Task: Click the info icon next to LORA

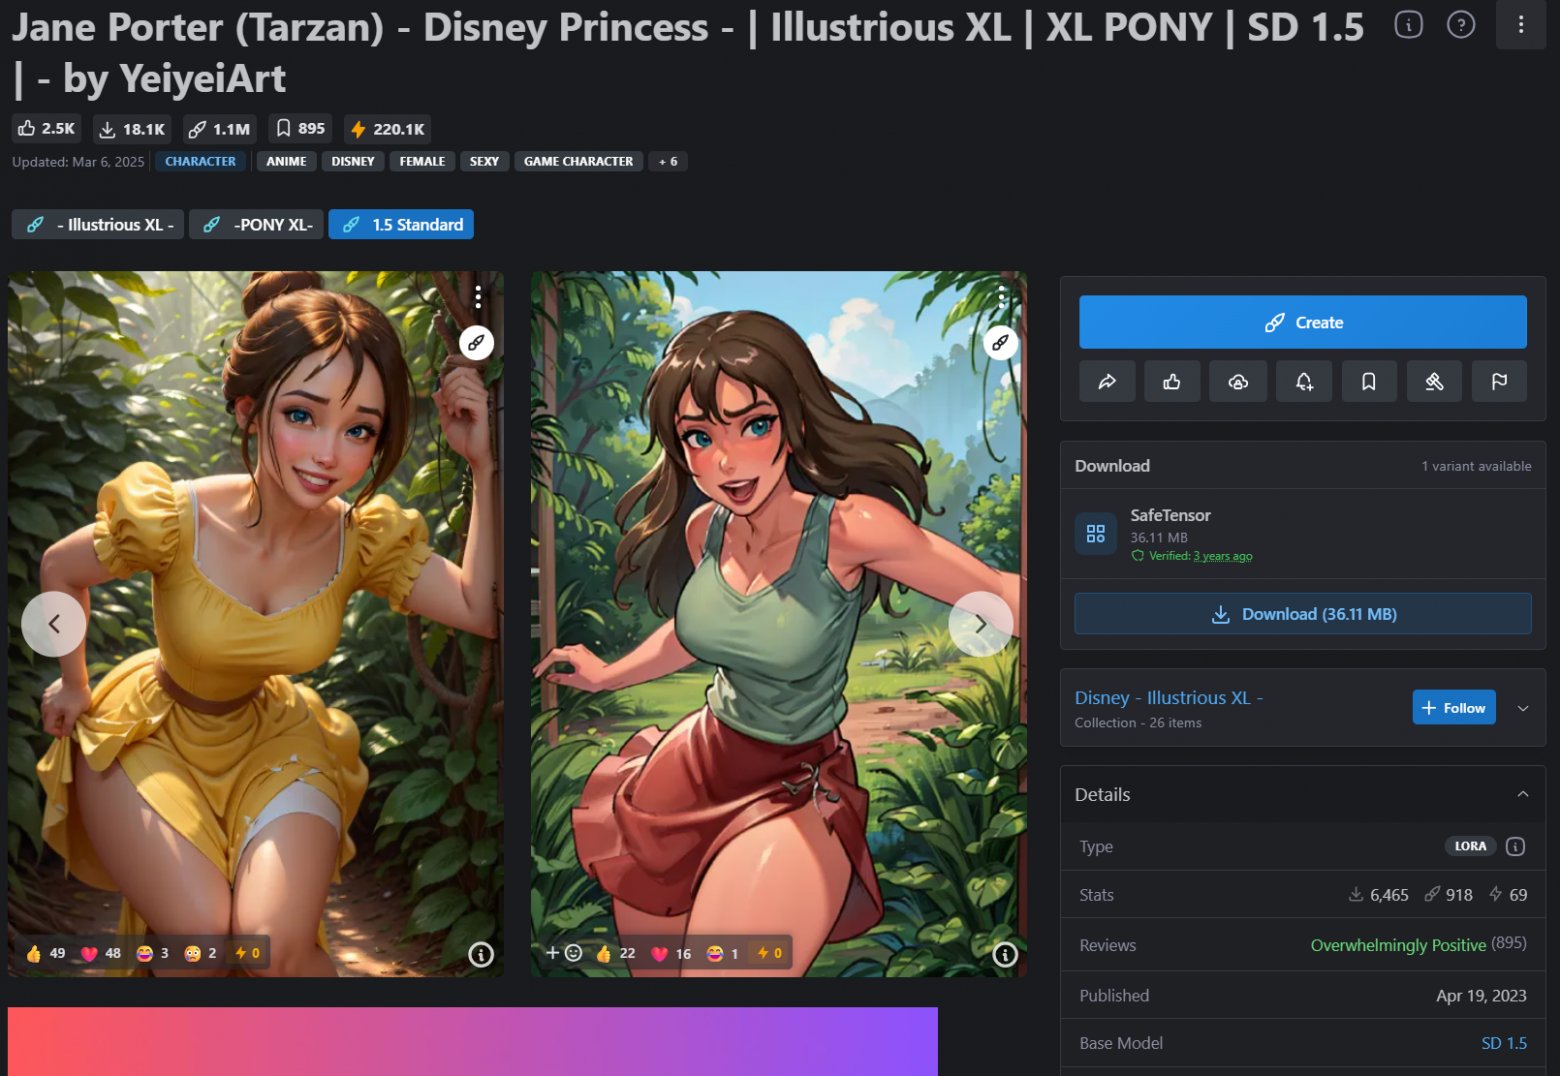Action: [1516, 847]
